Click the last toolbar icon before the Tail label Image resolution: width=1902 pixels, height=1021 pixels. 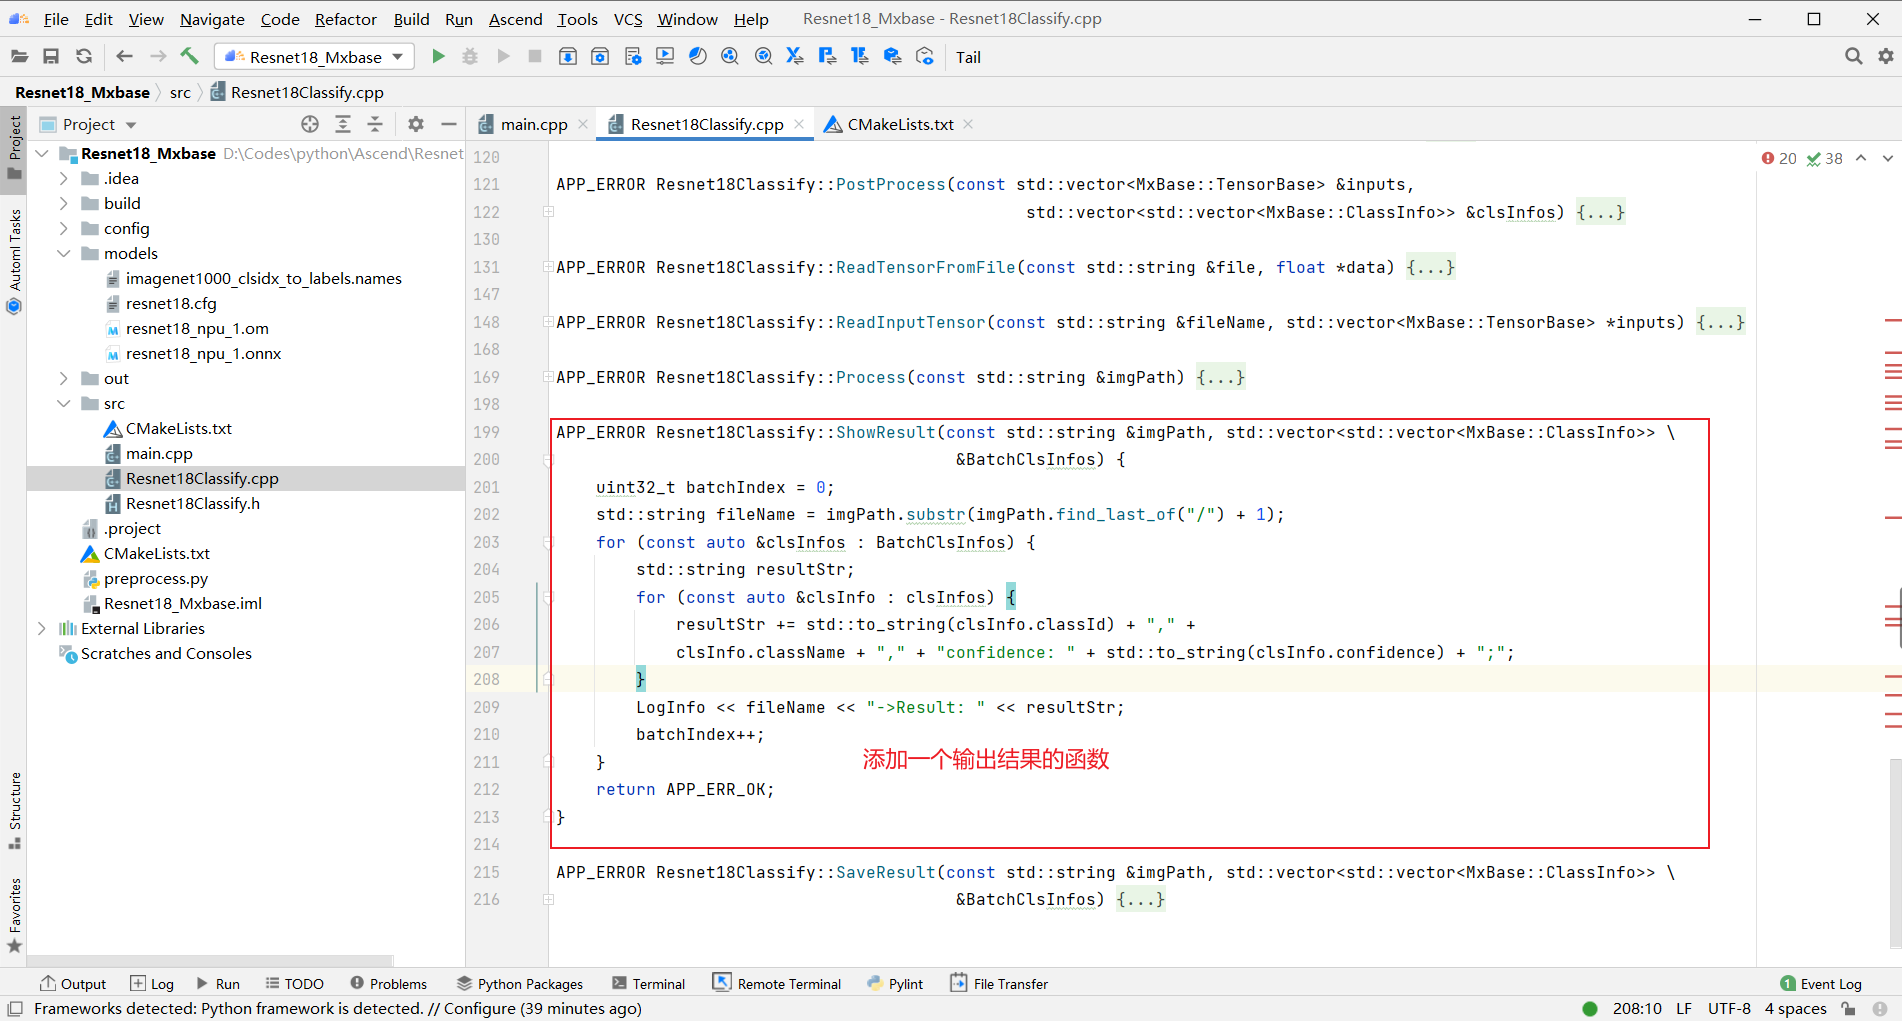click(x=925, y=57)
